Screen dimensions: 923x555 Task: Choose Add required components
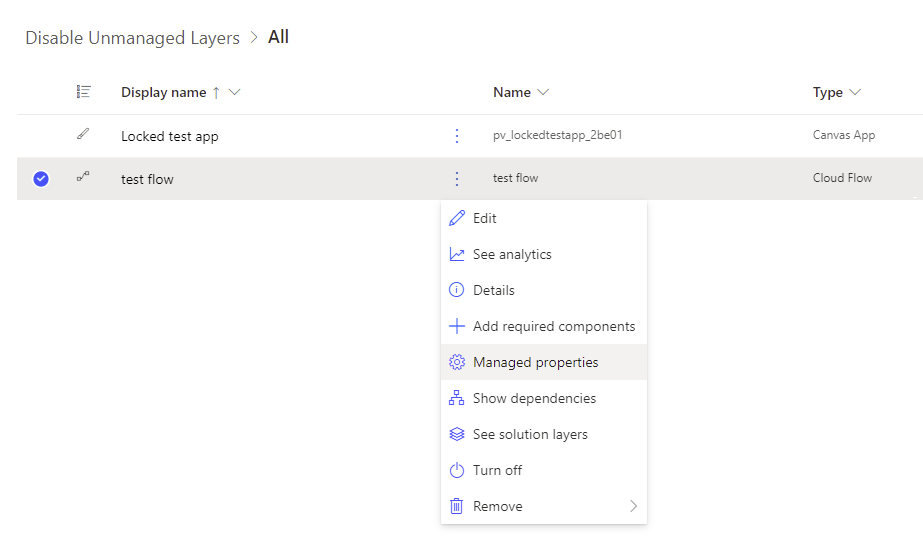544,326
